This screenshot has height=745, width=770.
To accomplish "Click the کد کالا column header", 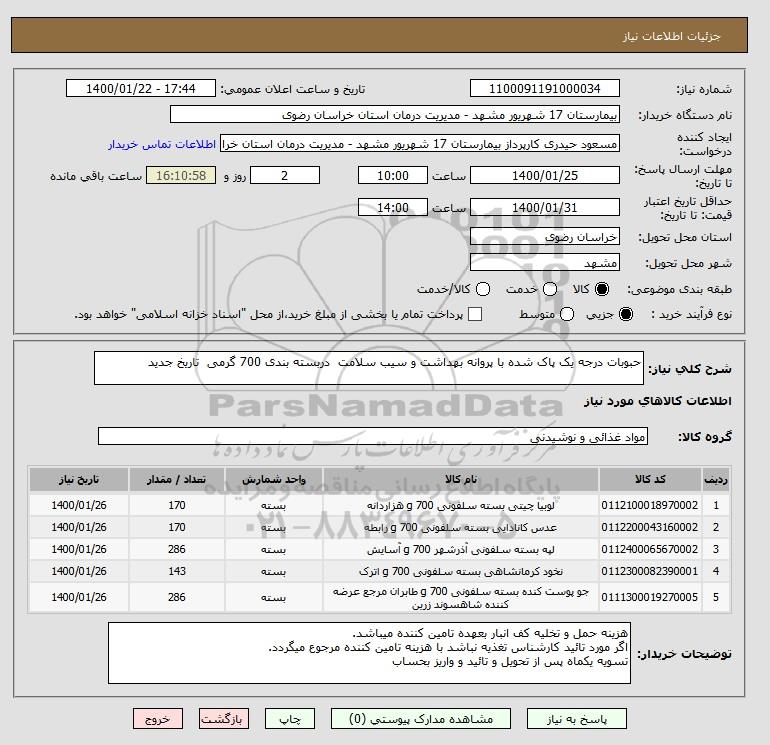I will [x=650, y=479].
